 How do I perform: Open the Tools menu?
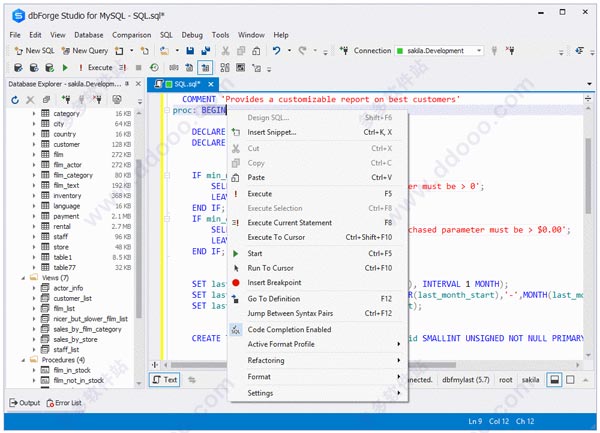pyautogui.click(x=220, y=35)
